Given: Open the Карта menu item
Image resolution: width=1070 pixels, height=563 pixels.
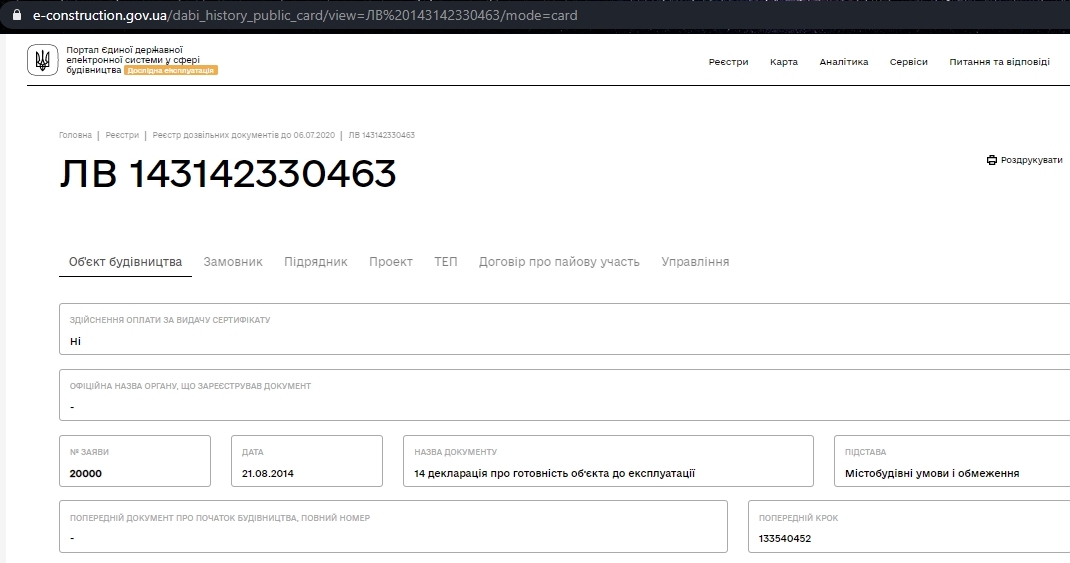Looking at the screenshot, I should pyautogui.click(x=783, y=61).
